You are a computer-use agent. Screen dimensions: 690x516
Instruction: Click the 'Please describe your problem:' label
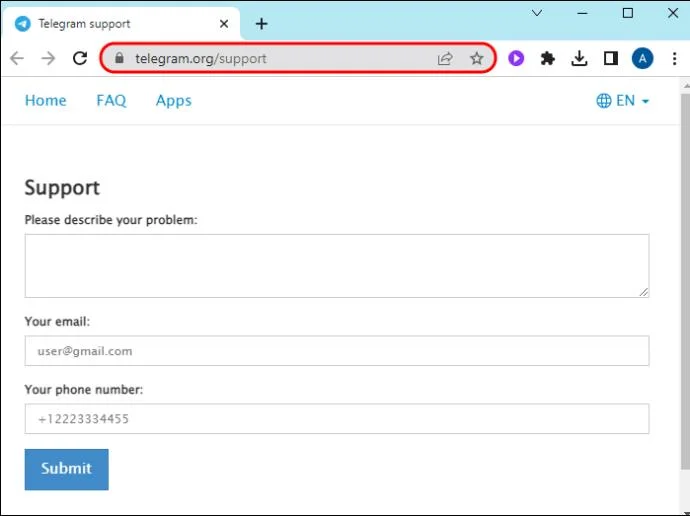(x=111, y=220)
